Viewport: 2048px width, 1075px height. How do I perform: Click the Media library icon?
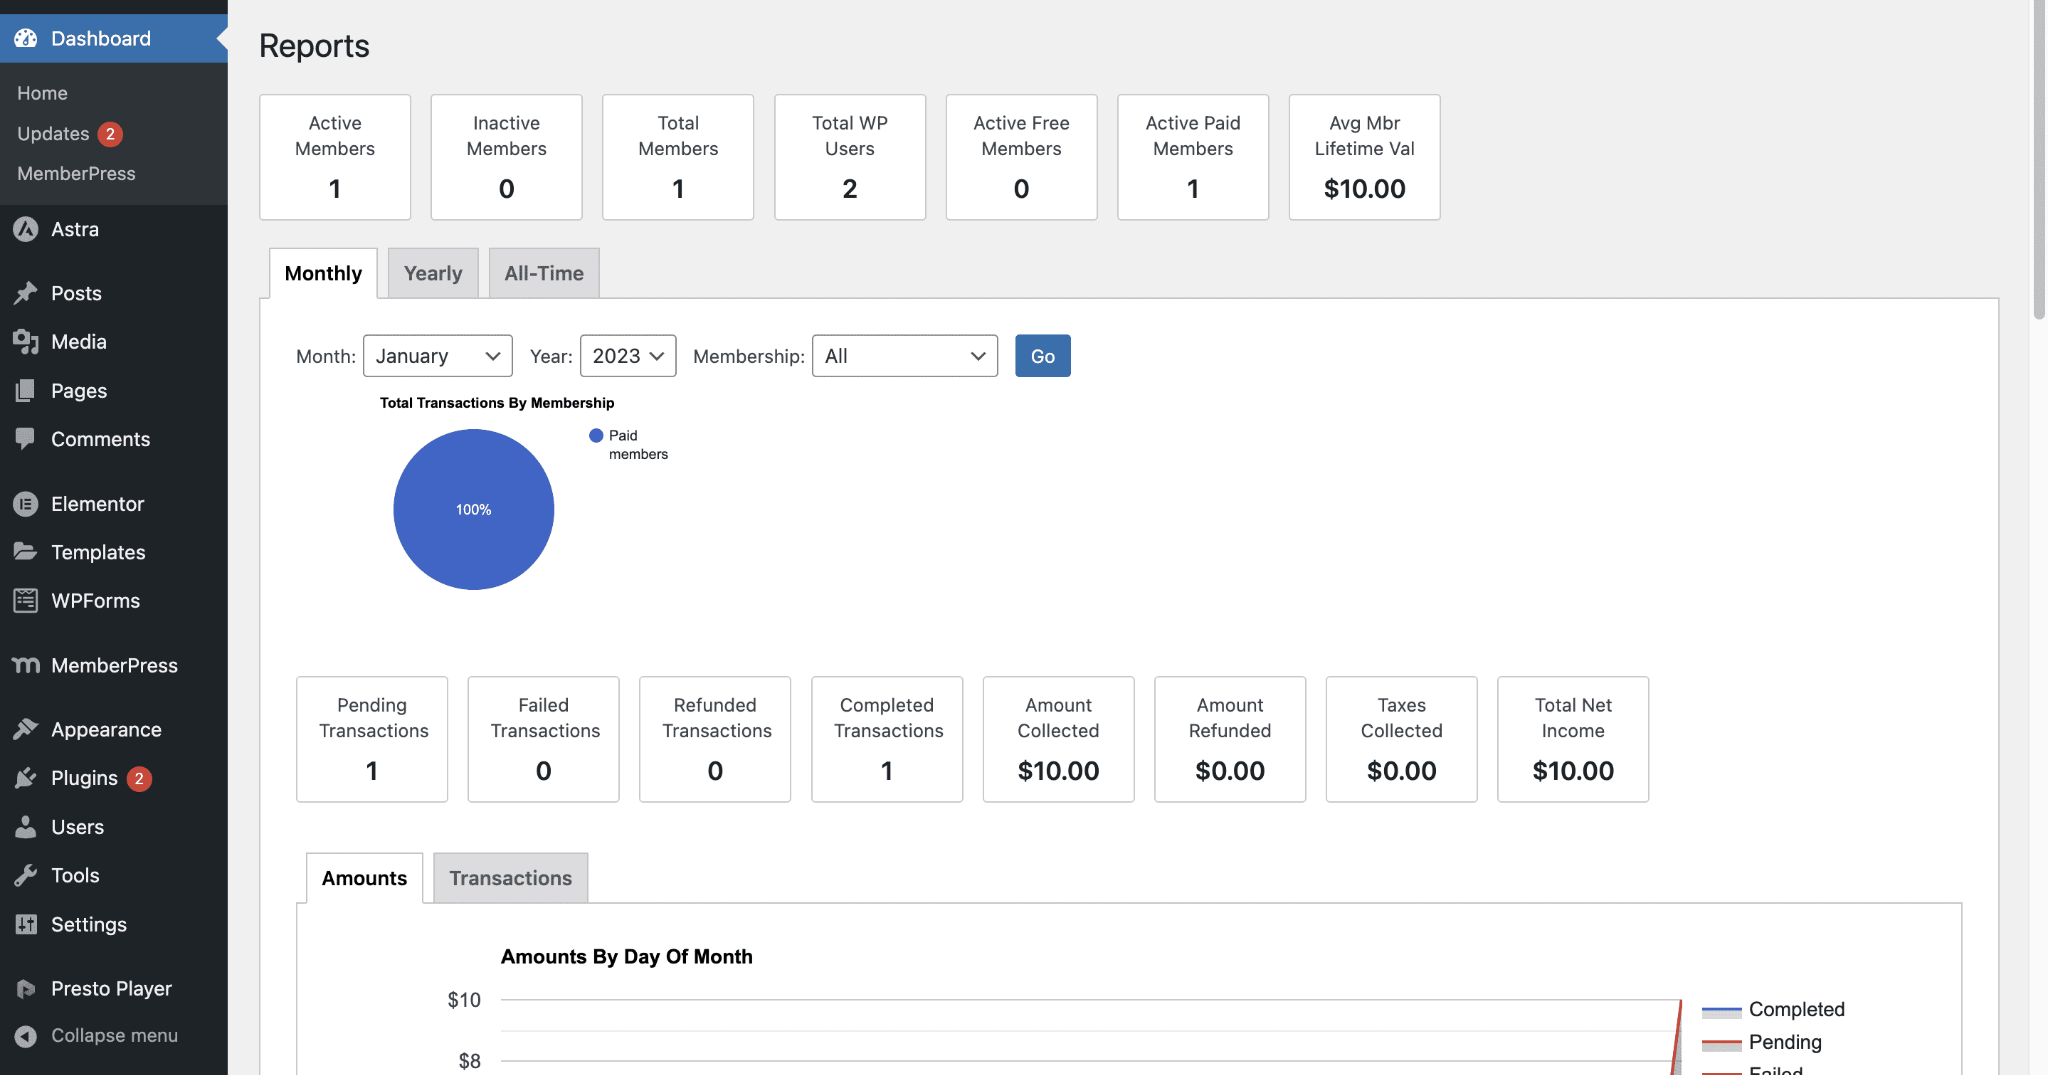[26, 342]
